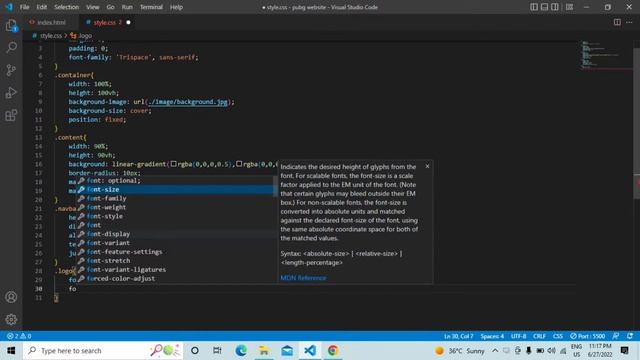Open Microsoft Edge from taskbar
The width and height of the screenshot is (640, 360).
pyautogui.click(x=241, y=351)
